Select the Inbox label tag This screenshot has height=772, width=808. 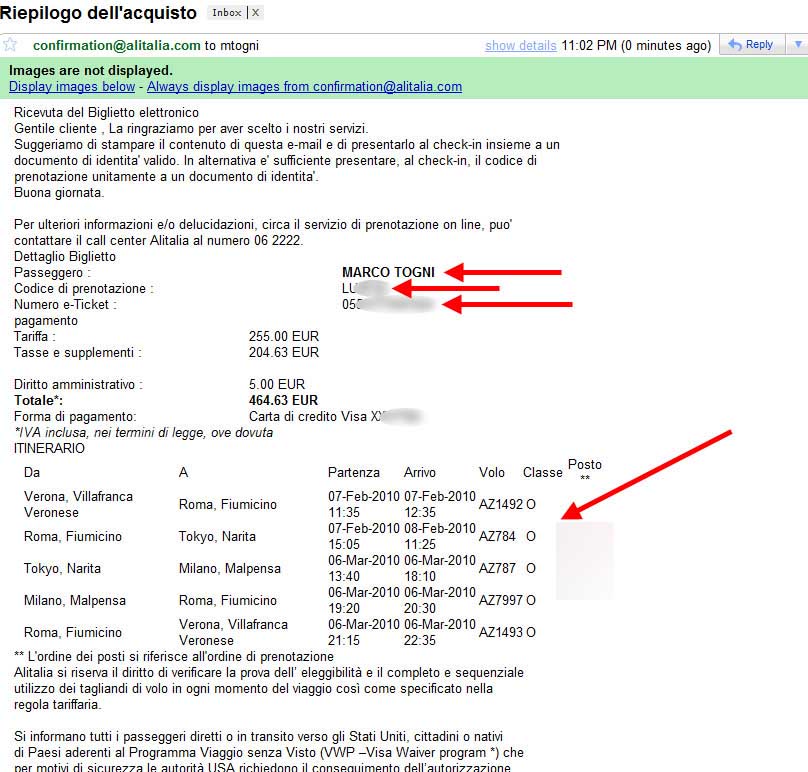click(227, 13)
